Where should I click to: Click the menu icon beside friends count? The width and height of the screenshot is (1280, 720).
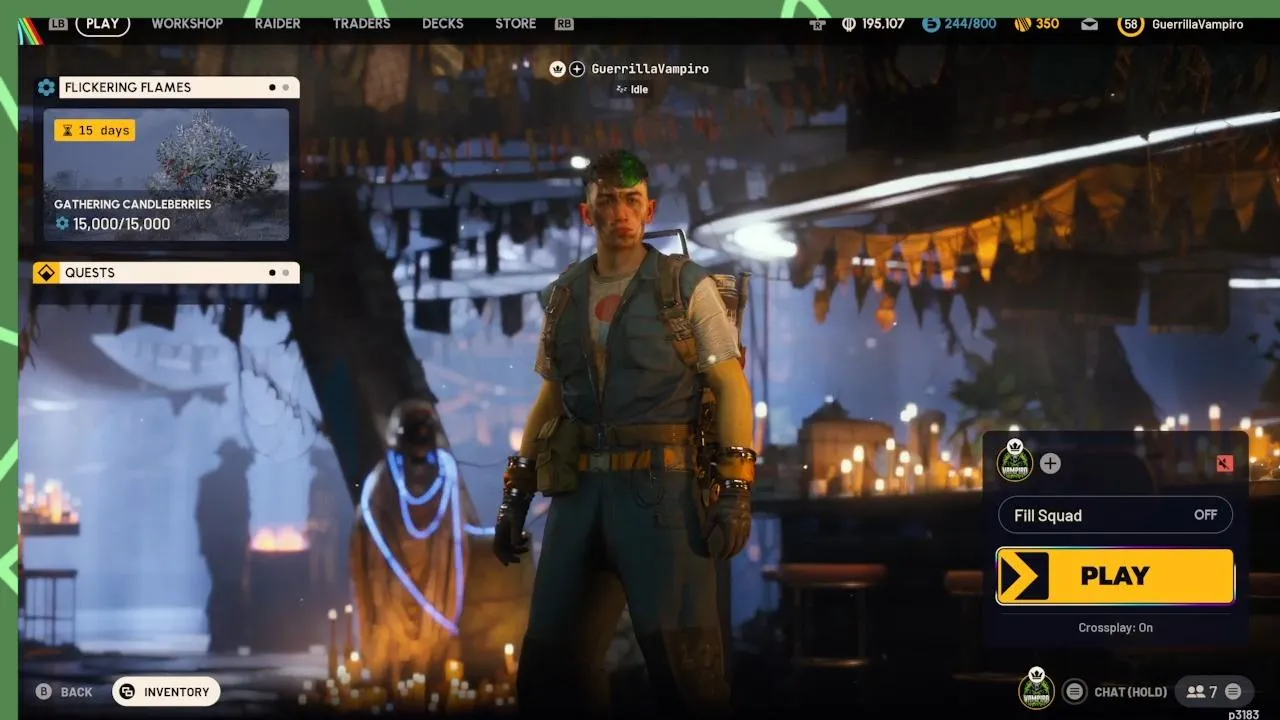point(1233,691)
